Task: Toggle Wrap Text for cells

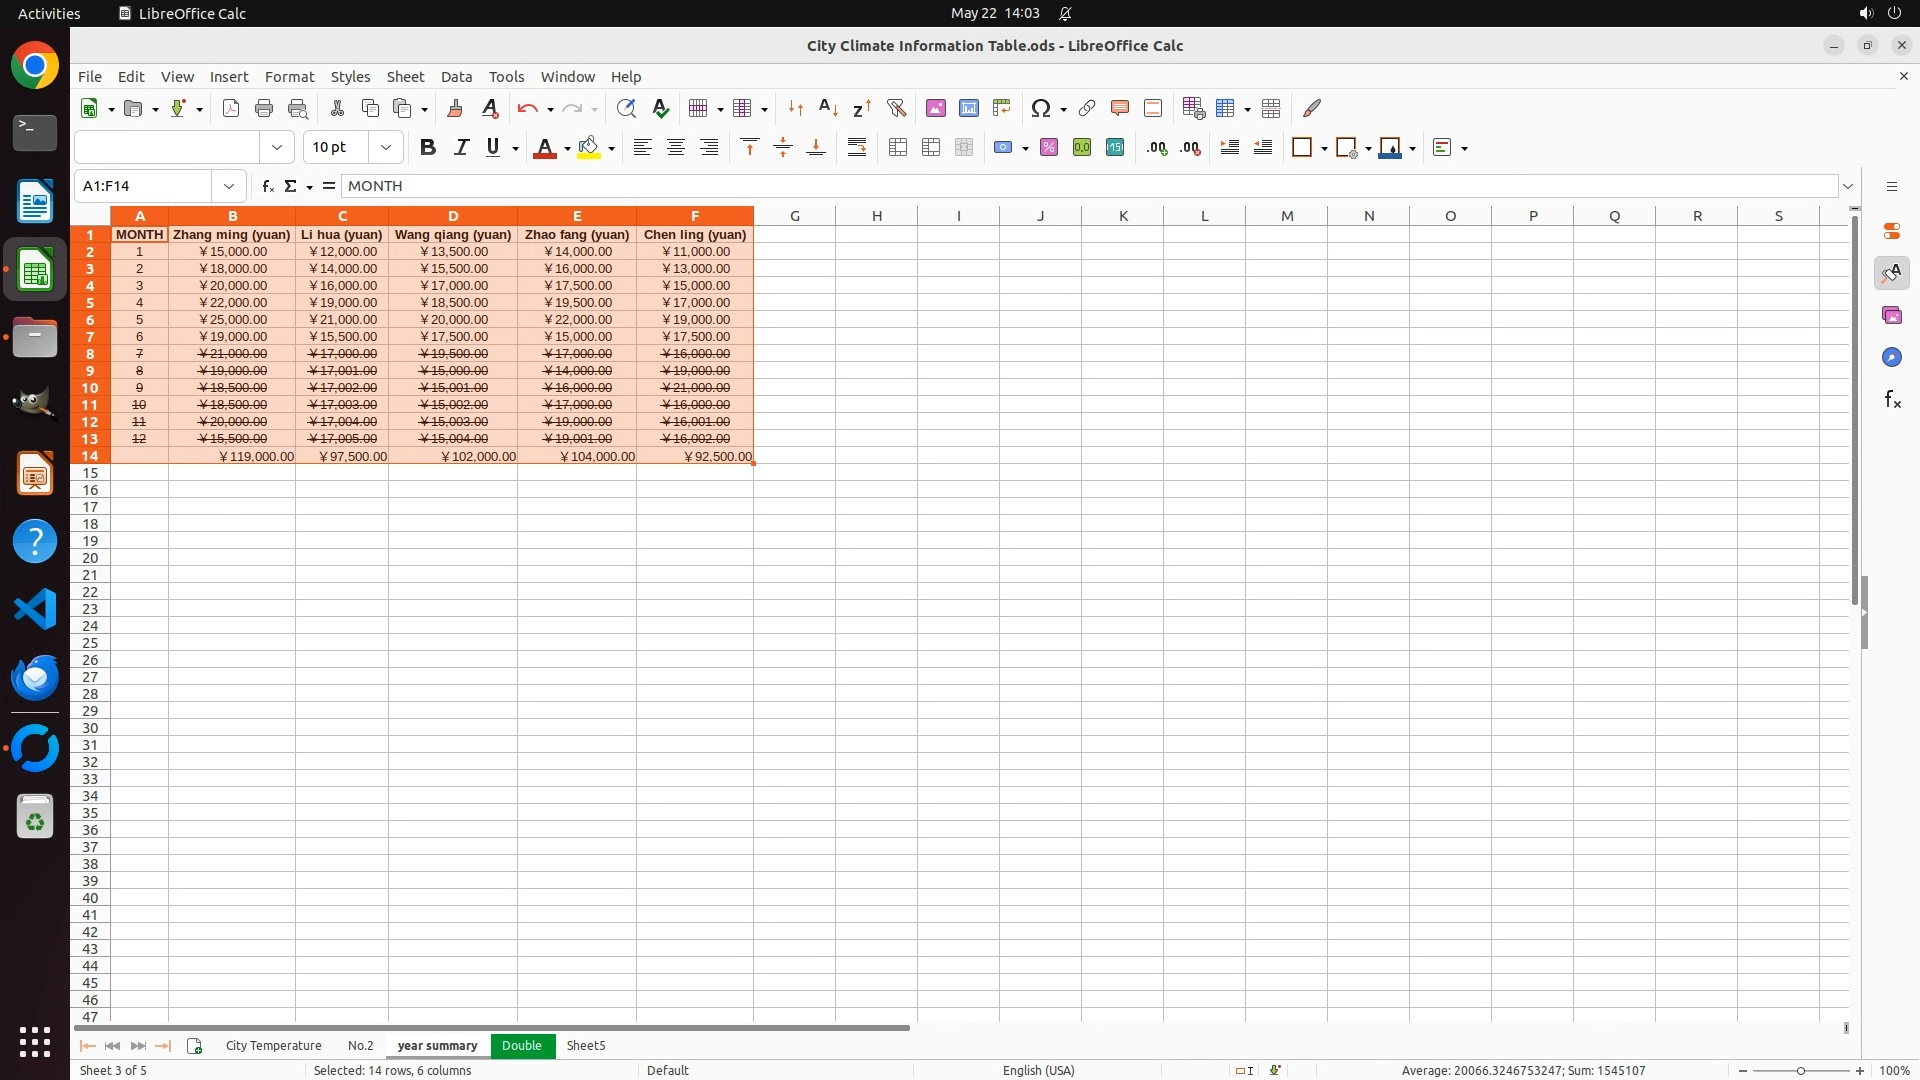Action: click(857, 148)
